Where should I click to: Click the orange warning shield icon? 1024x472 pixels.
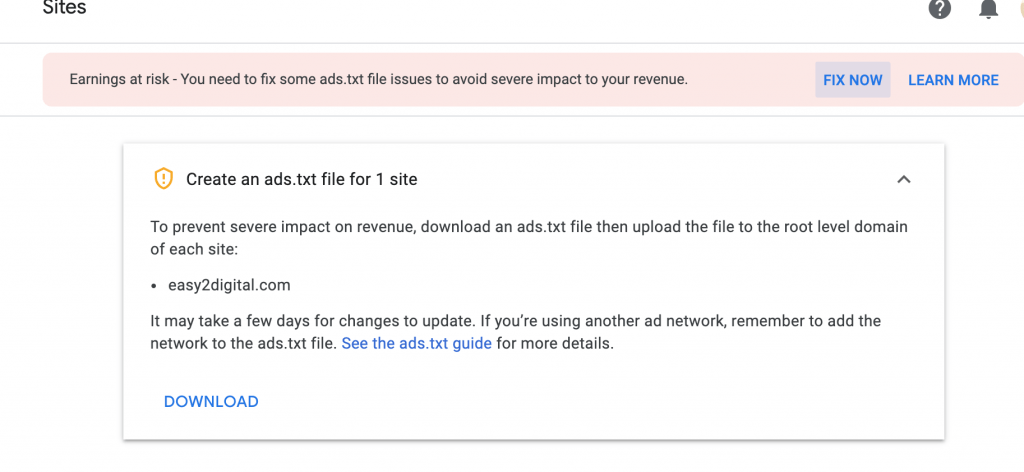(163, 178)
